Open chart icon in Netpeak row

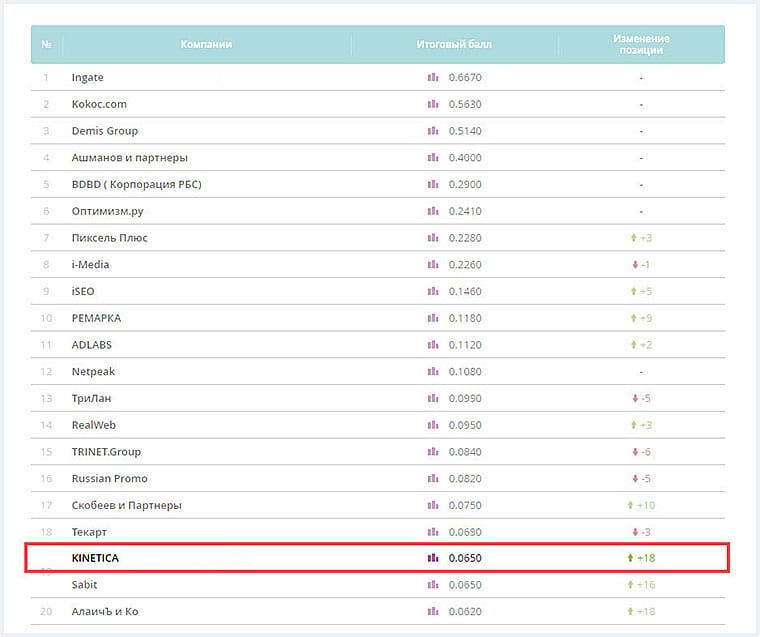click(433, 371)
